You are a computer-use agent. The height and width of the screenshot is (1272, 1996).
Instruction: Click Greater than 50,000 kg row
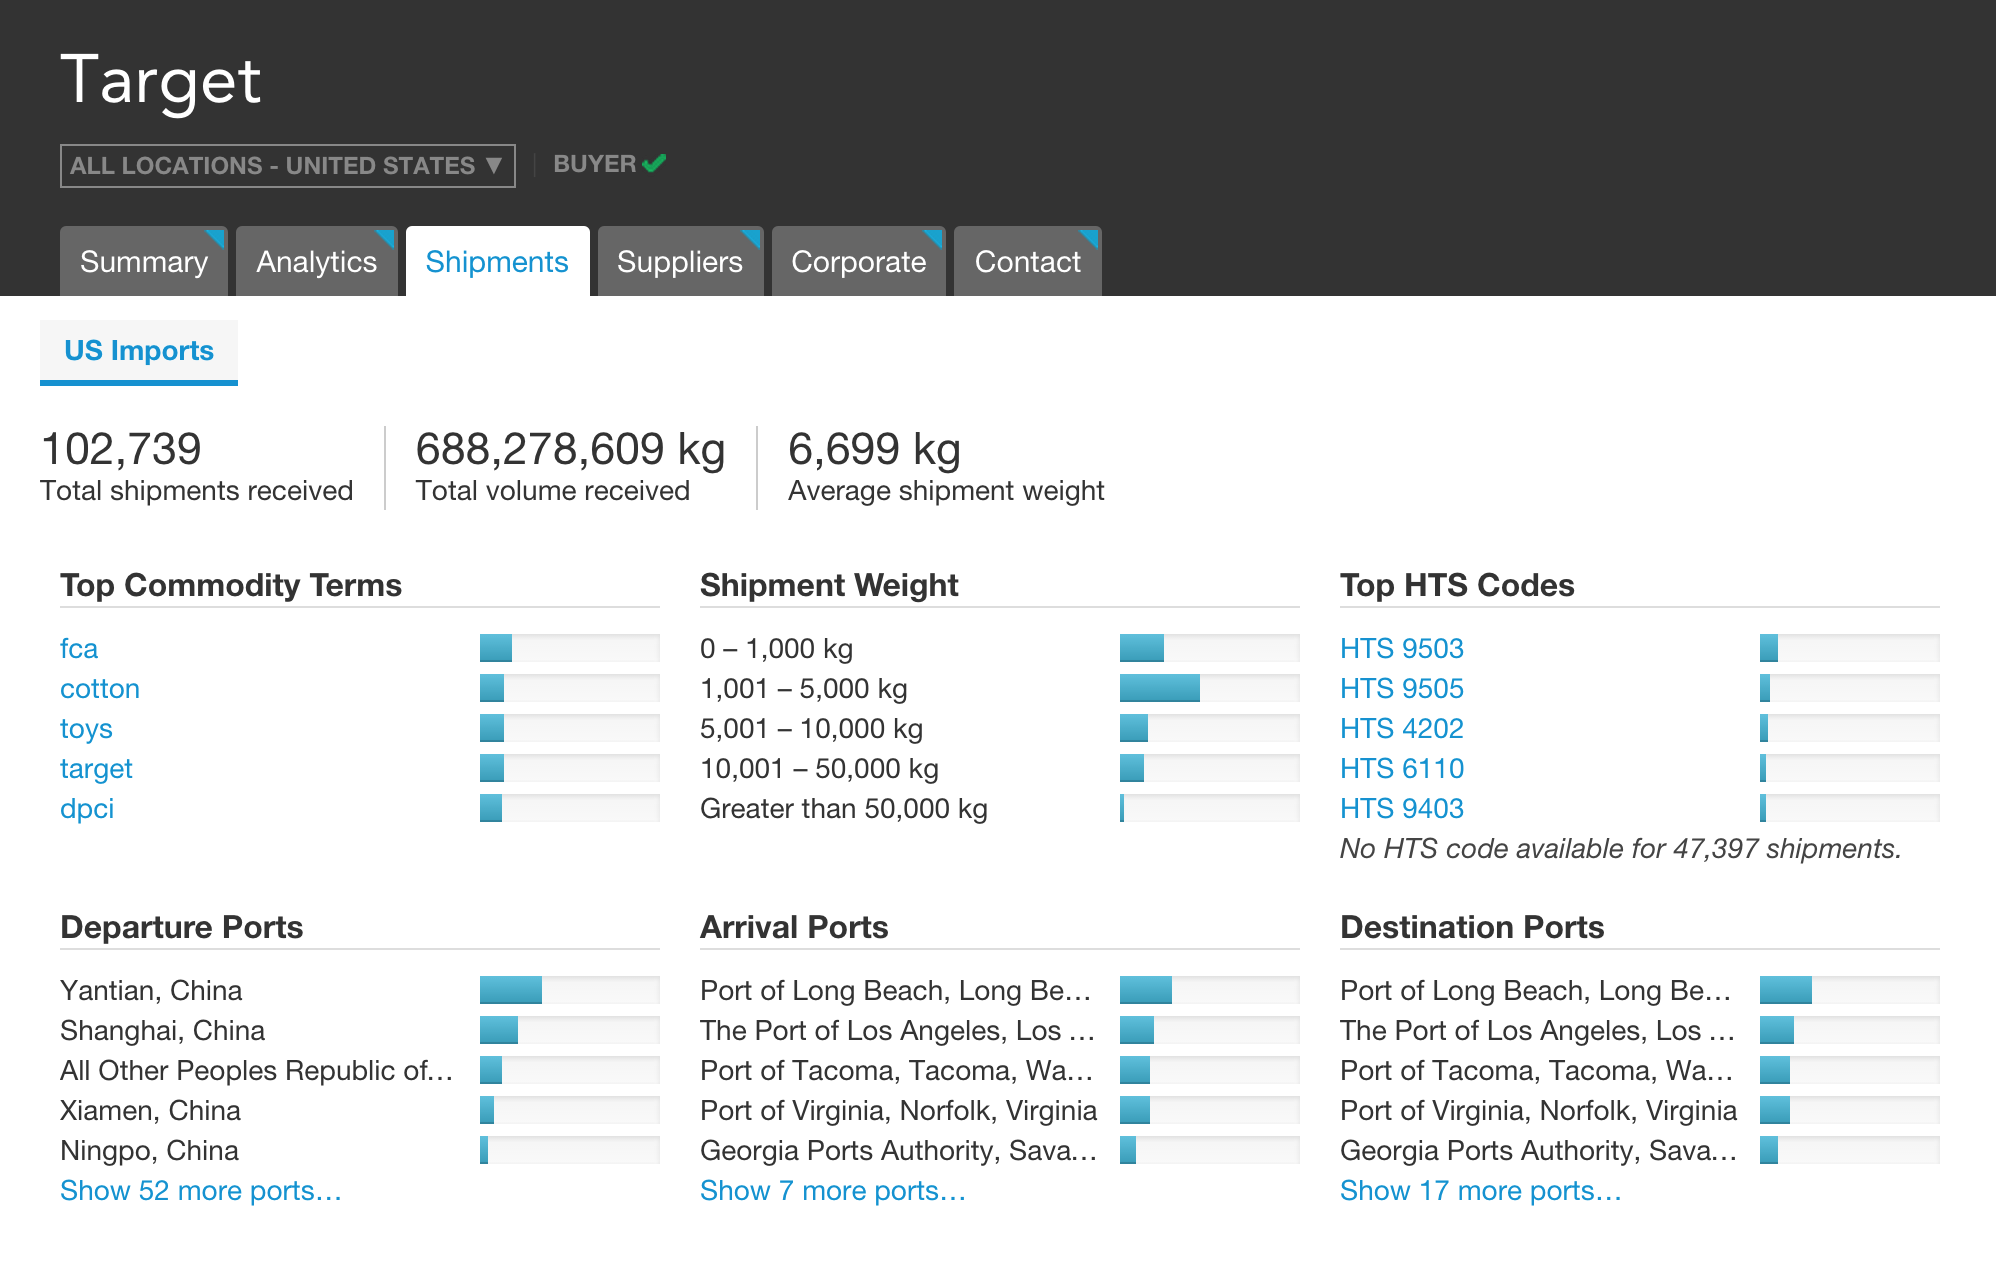tap(1000, 809)
